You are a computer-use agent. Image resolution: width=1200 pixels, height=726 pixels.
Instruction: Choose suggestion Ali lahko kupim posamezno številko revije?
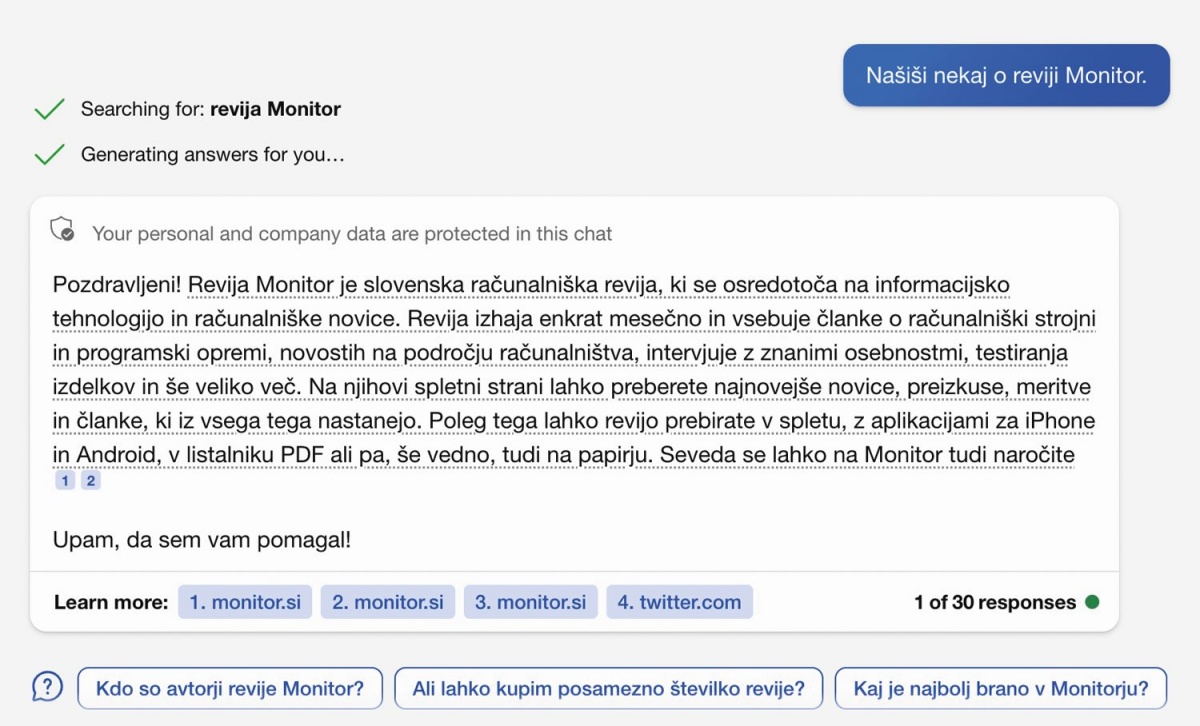coord(609,688)
